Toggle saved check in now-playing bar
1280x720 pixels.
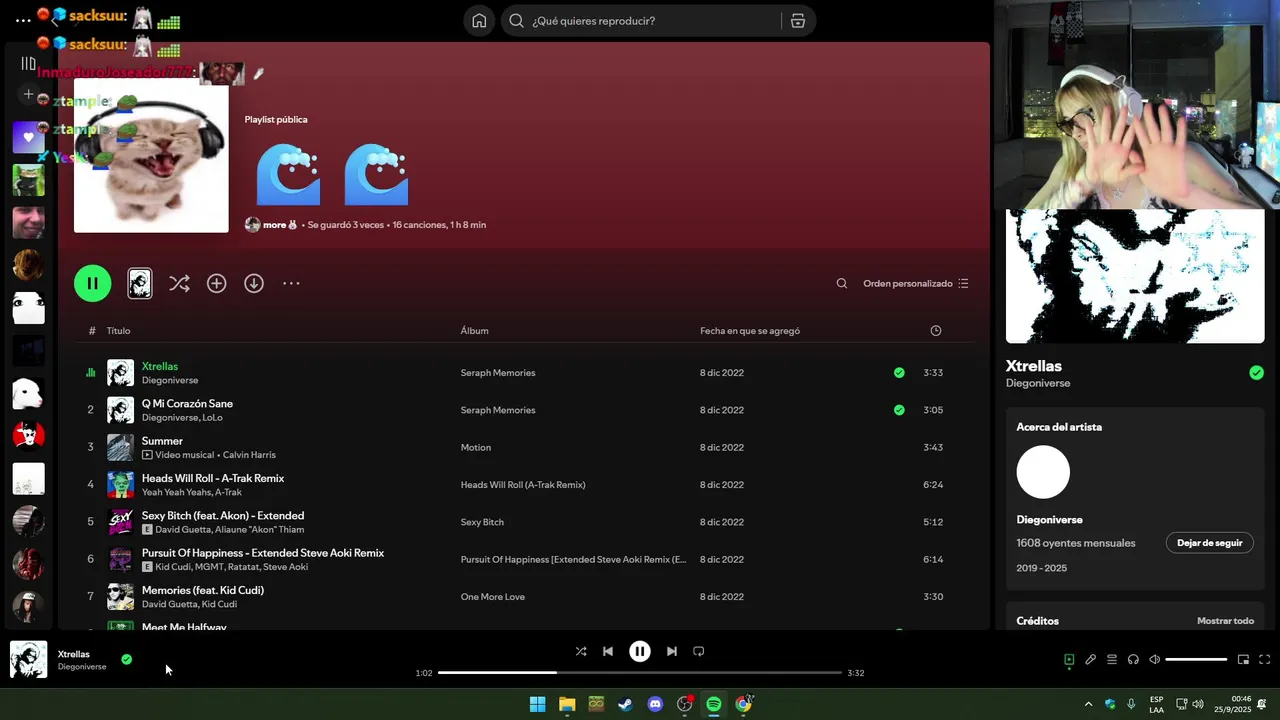126,659
